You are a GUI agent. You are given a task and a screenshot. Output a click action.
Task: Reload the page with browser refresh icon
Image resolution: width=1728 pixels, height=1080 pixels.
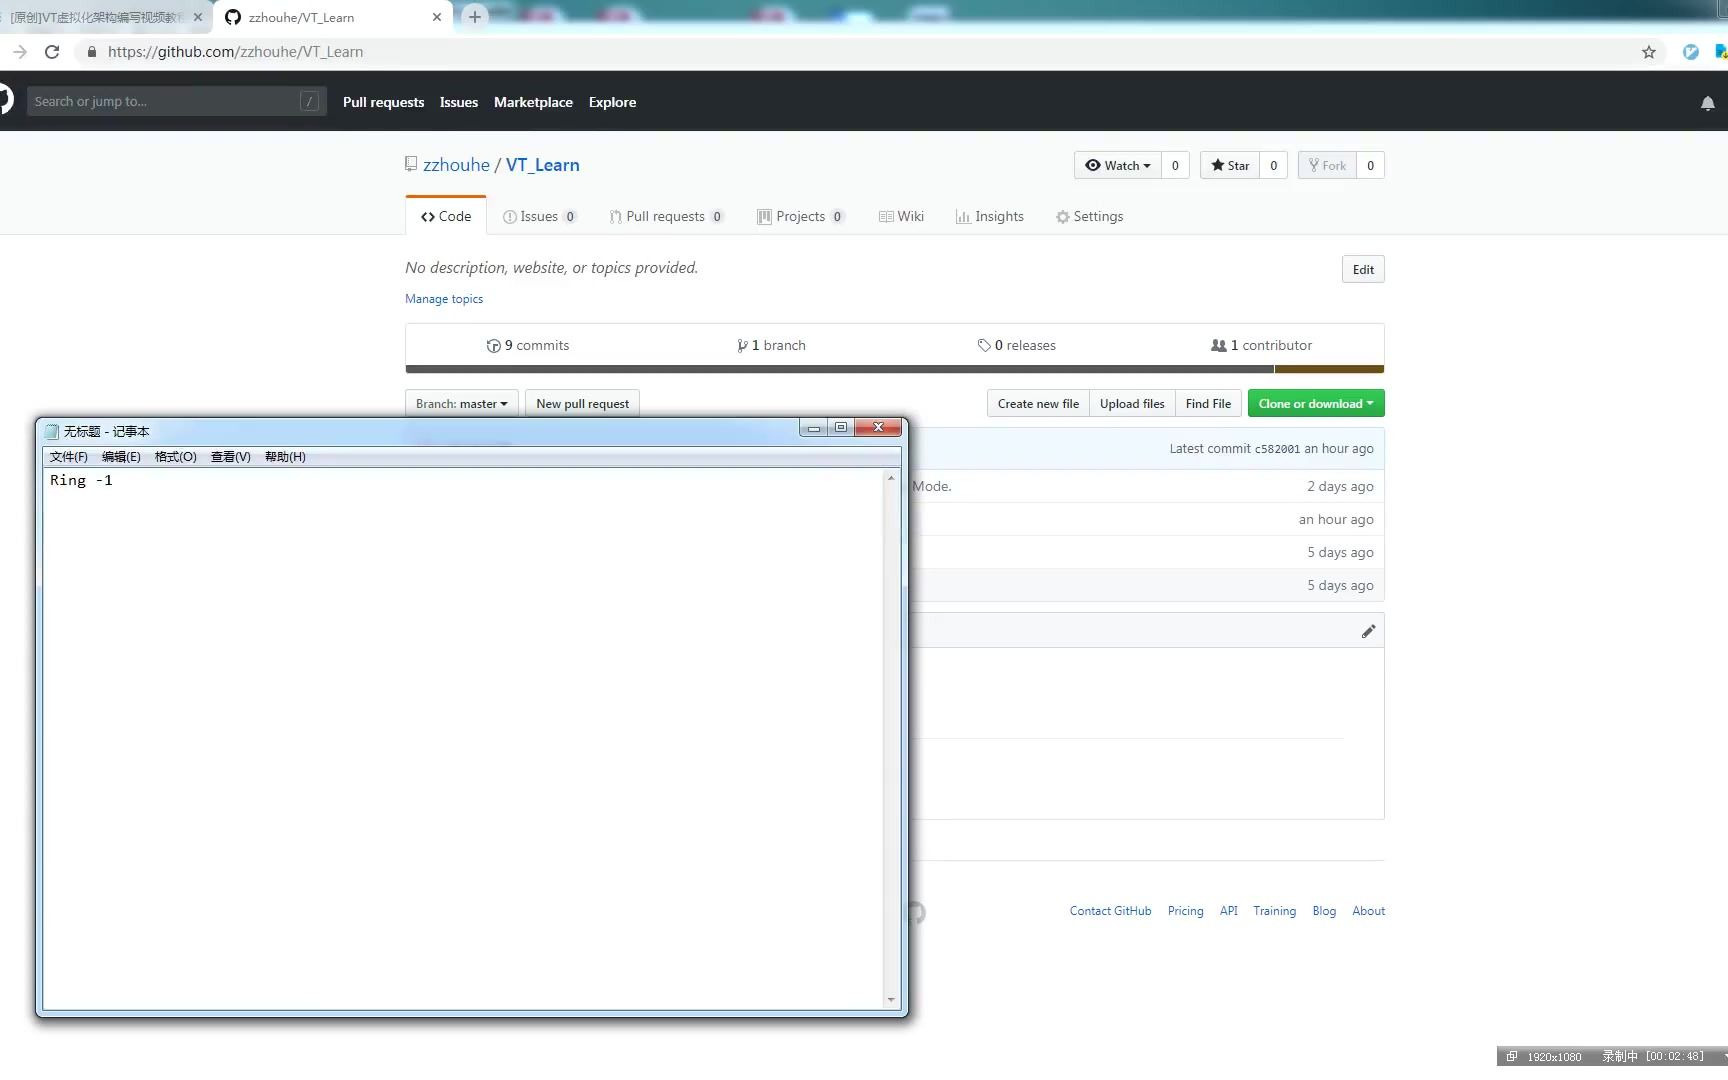(52, 52)
